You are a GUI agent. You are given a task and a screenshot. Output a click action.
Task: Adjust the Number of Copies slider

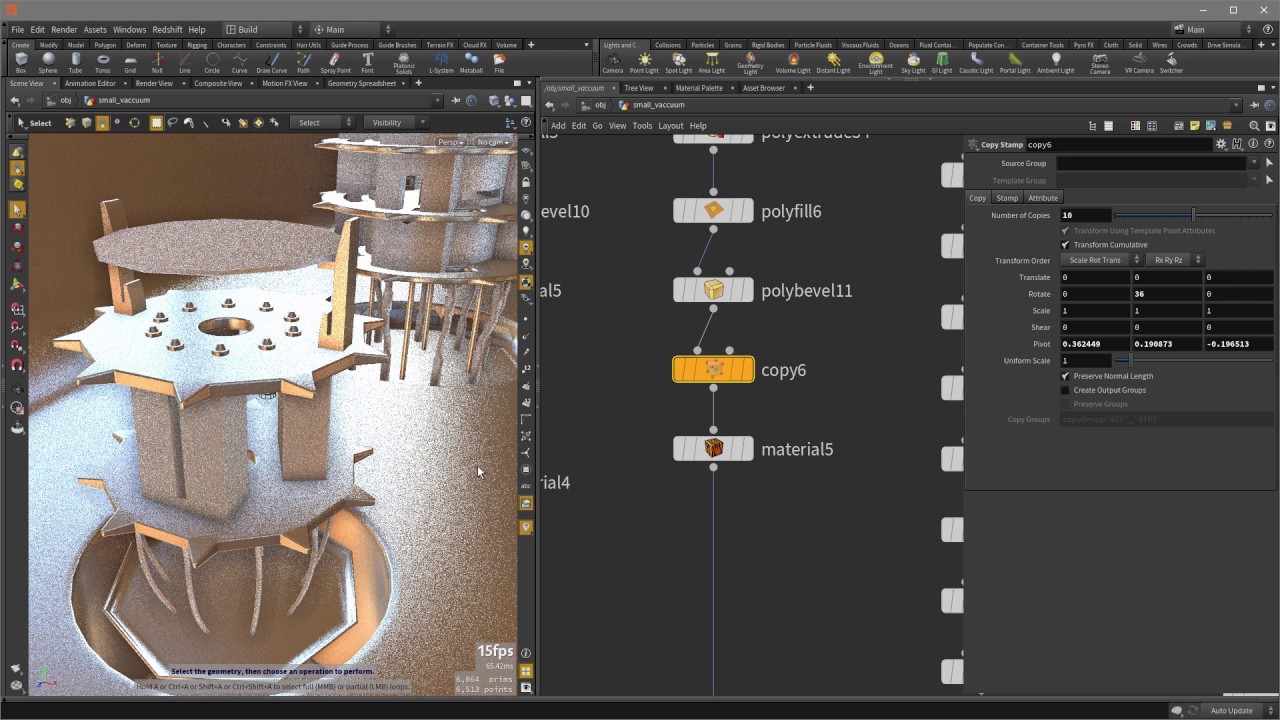pos(1192,215)
